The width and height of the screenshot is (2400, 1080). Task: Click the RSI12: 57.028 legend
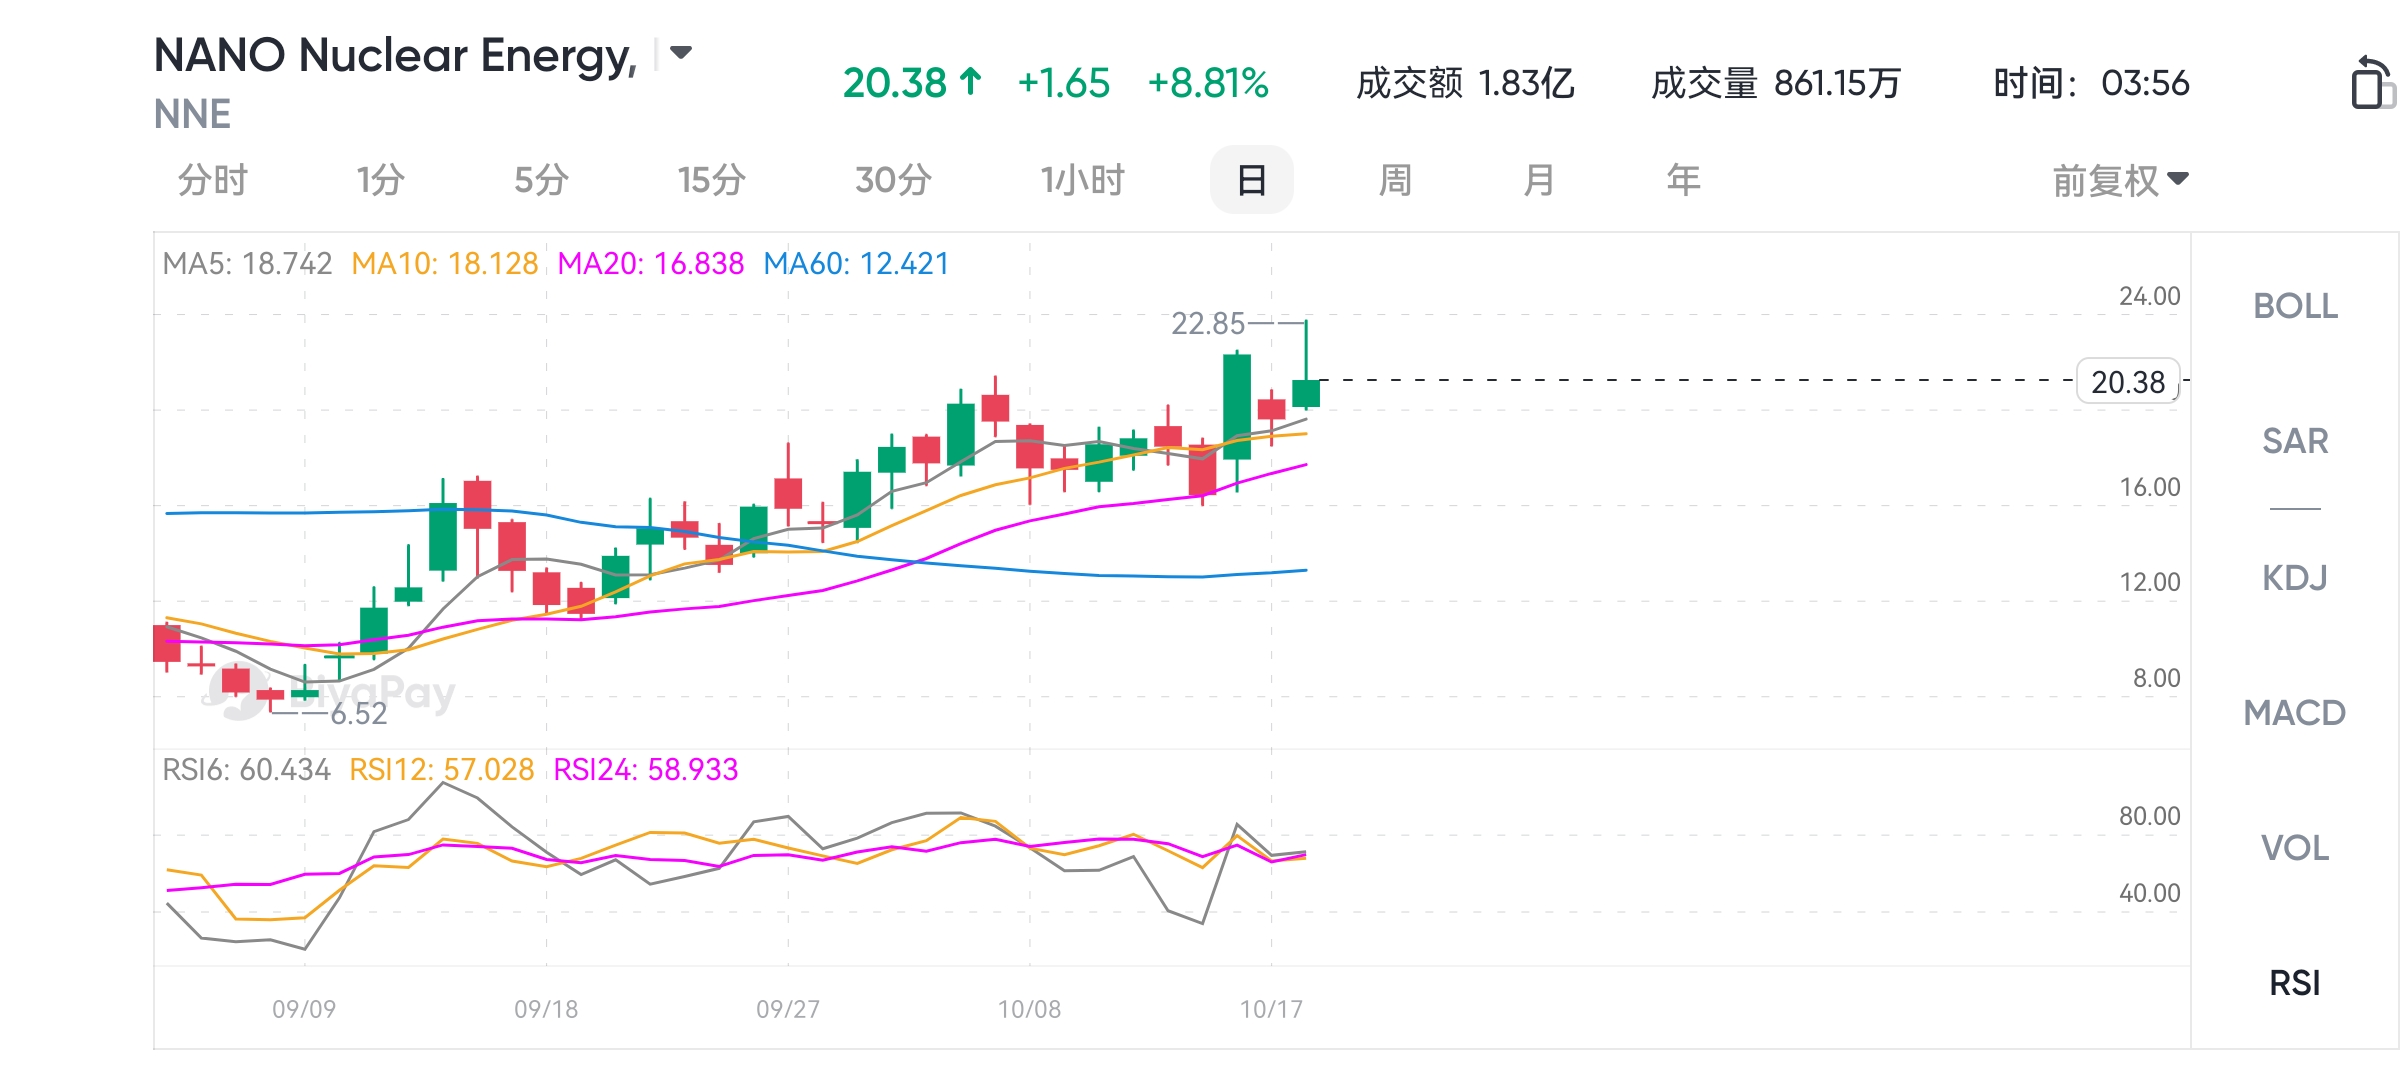(442, 769)
